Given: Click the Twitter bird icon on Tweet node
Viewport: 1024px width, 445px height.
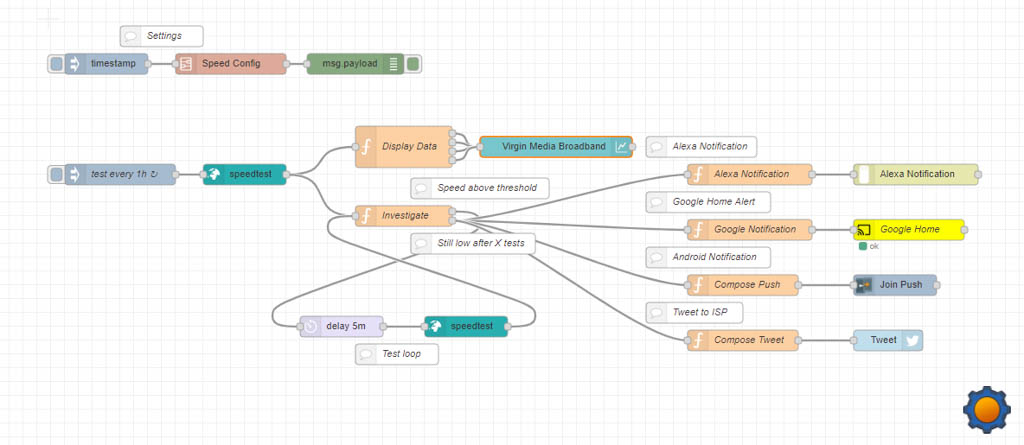Looking at the screenshot, I should click(912, 340).
